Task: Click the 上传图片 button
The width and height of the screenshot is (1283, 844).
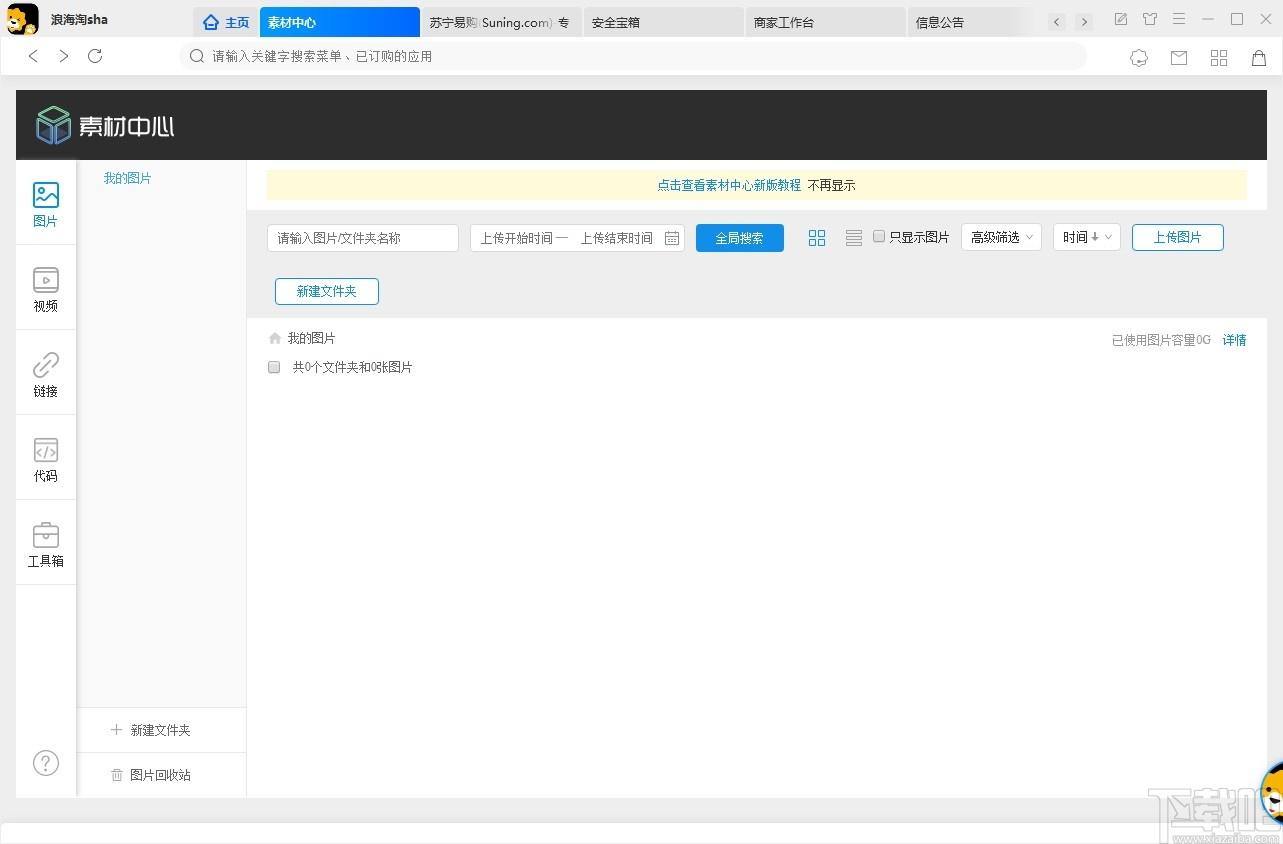Action: [1177, 237]
